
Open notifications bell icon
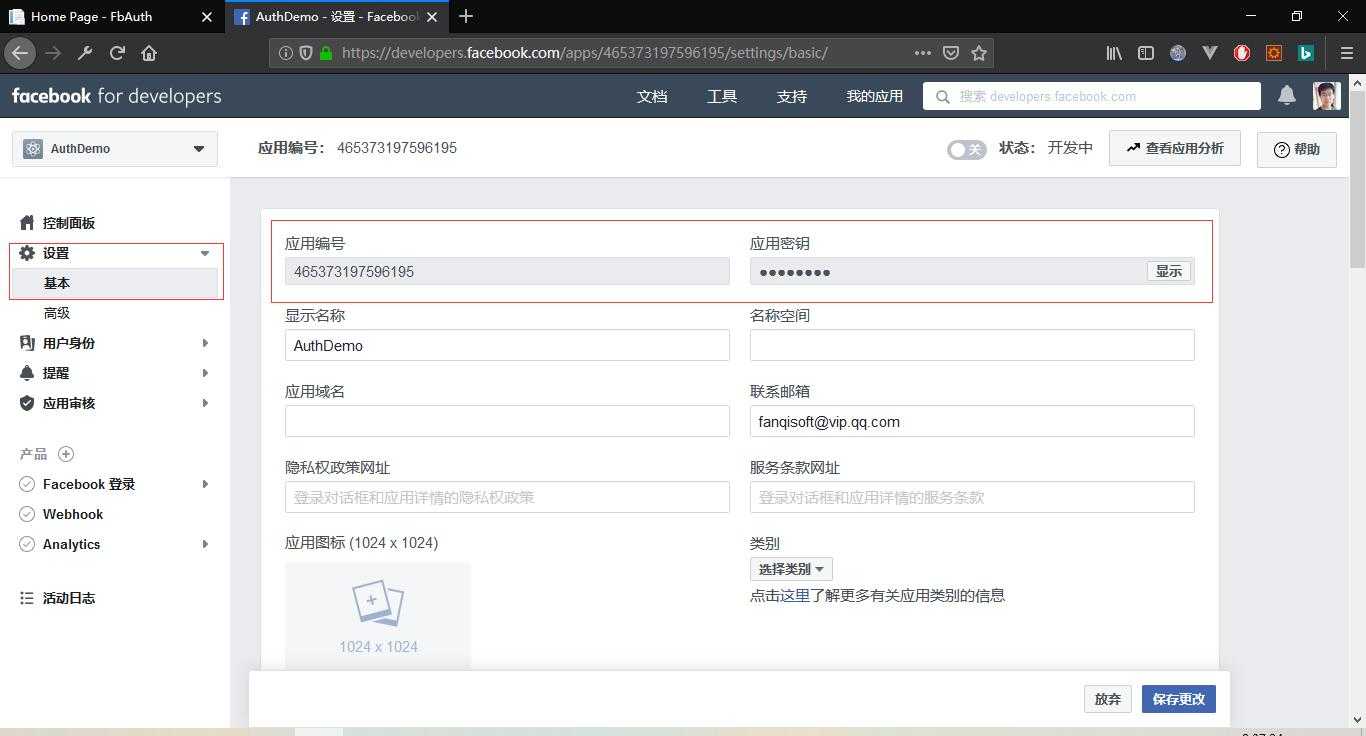(x=1287, y=96)
